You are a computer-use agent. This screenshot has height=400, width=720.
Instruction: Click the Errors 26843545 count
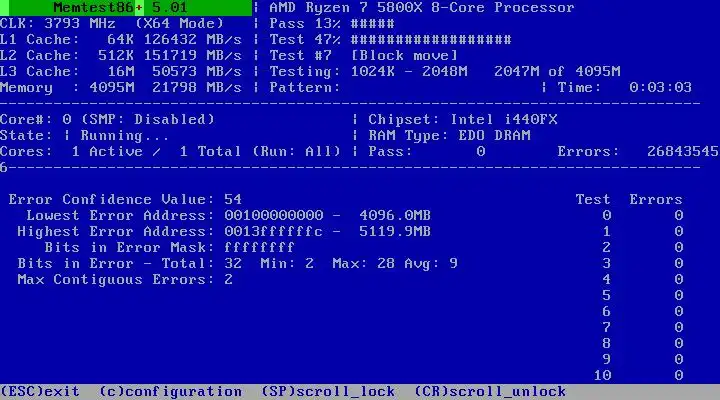pos(638,152)
